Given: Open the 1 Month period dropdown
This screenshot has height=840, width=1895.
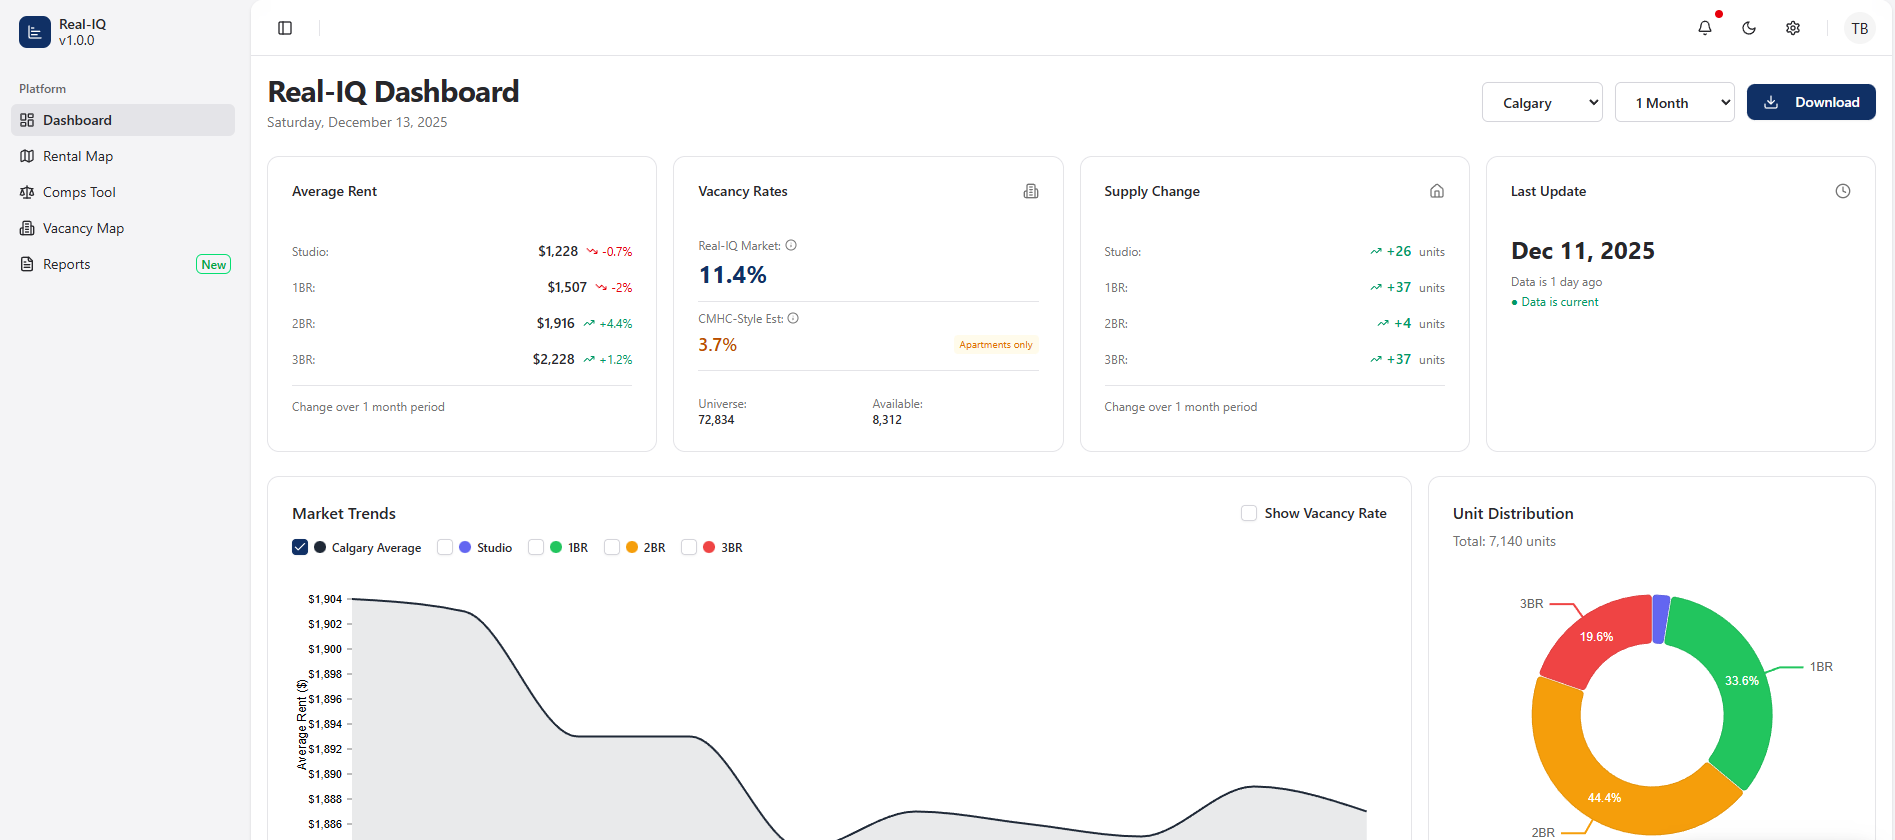Looking at the screenshot, I should coord(1675,102).
